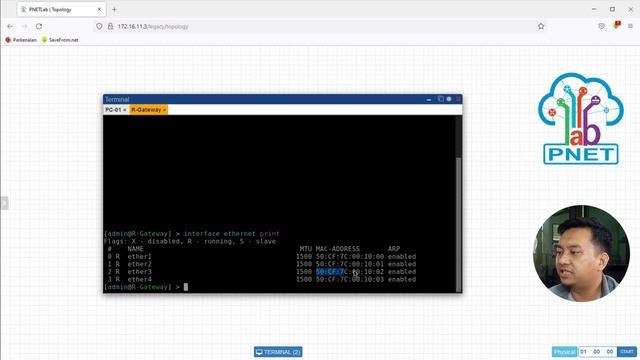Close the PNETLab Topology browser tab

click(x=99, y=9)
